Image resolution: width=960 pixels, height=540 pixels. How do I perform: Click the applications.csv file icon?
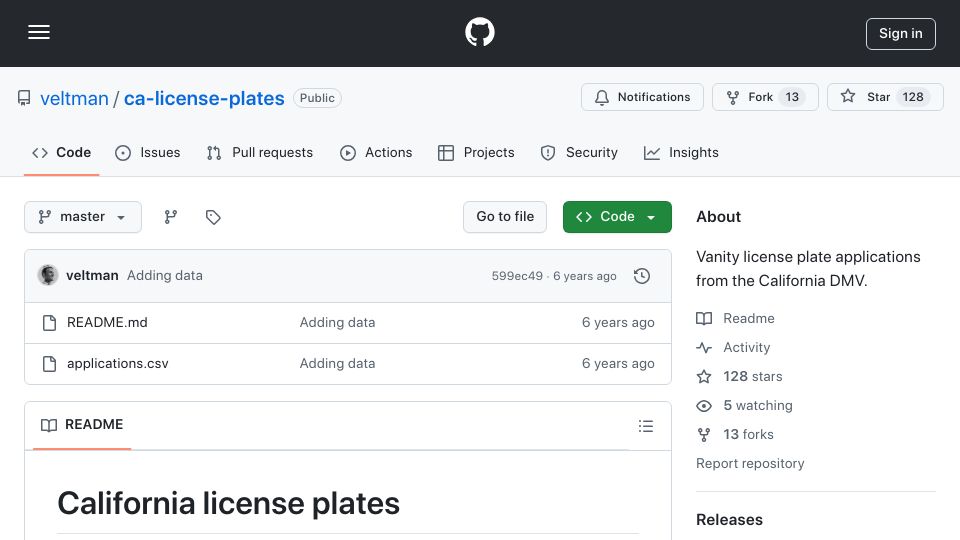pyautogui.click(x=49, y=364)
